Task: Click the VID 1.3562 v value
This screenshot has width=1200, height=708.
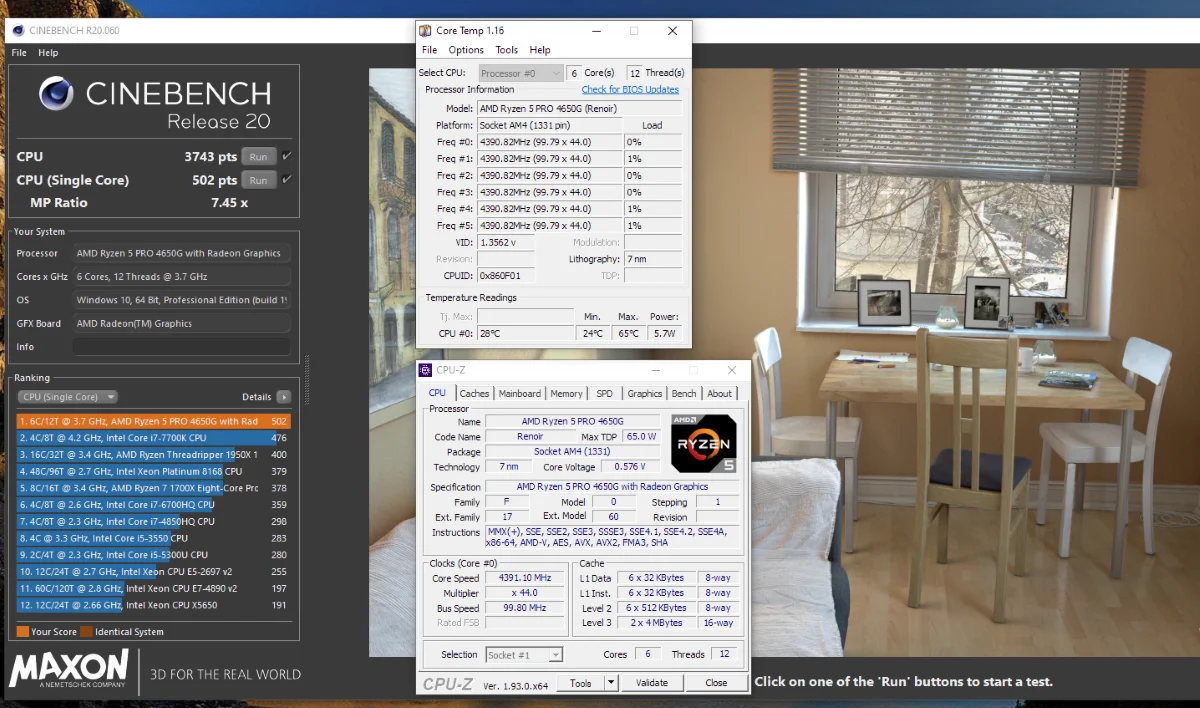Action: [x=506, y=242]
